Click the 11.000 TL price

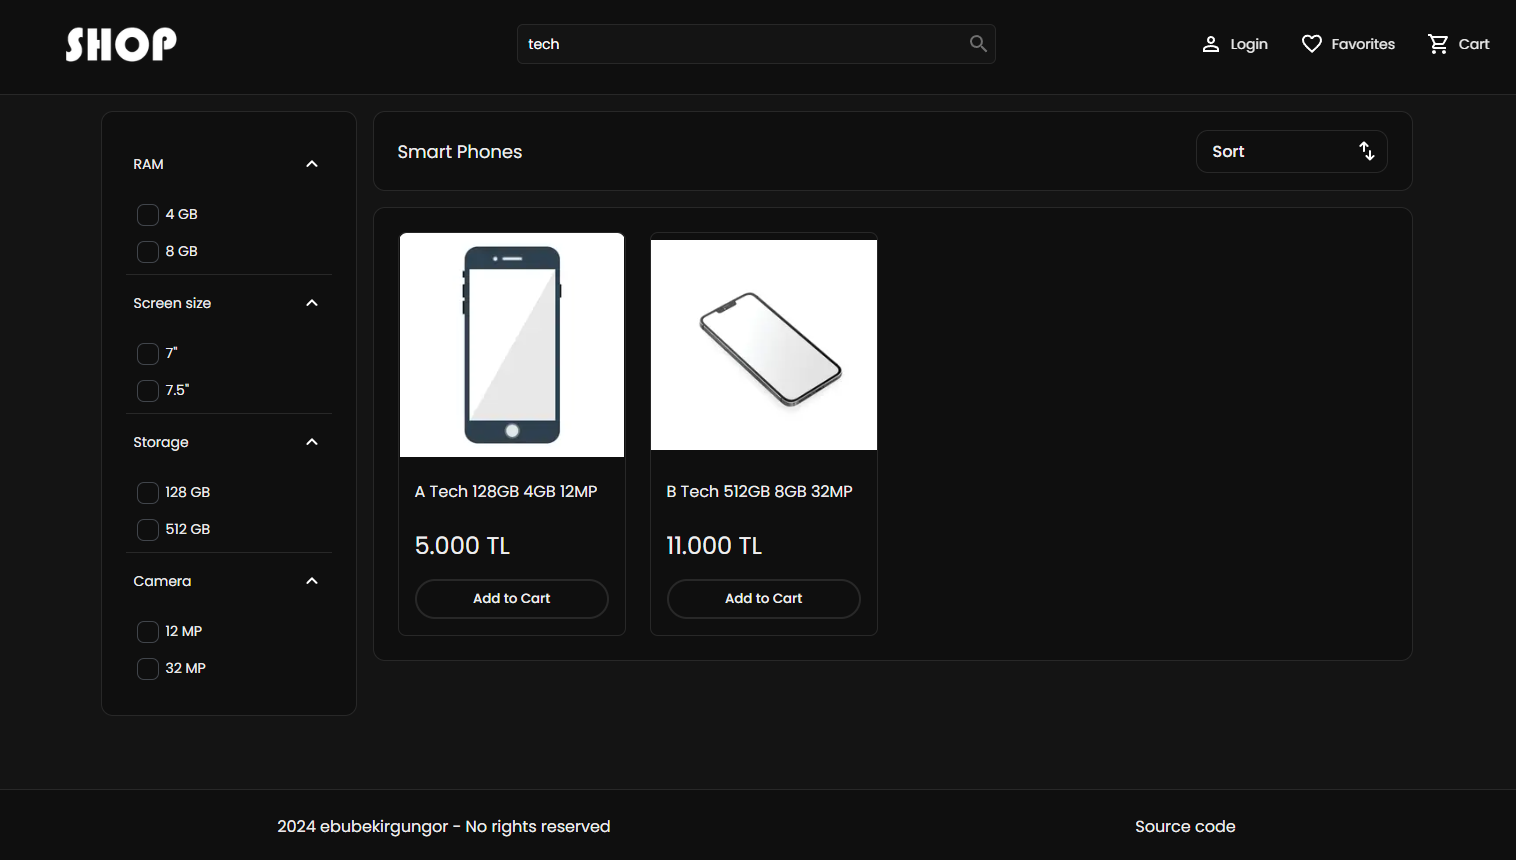714,546
